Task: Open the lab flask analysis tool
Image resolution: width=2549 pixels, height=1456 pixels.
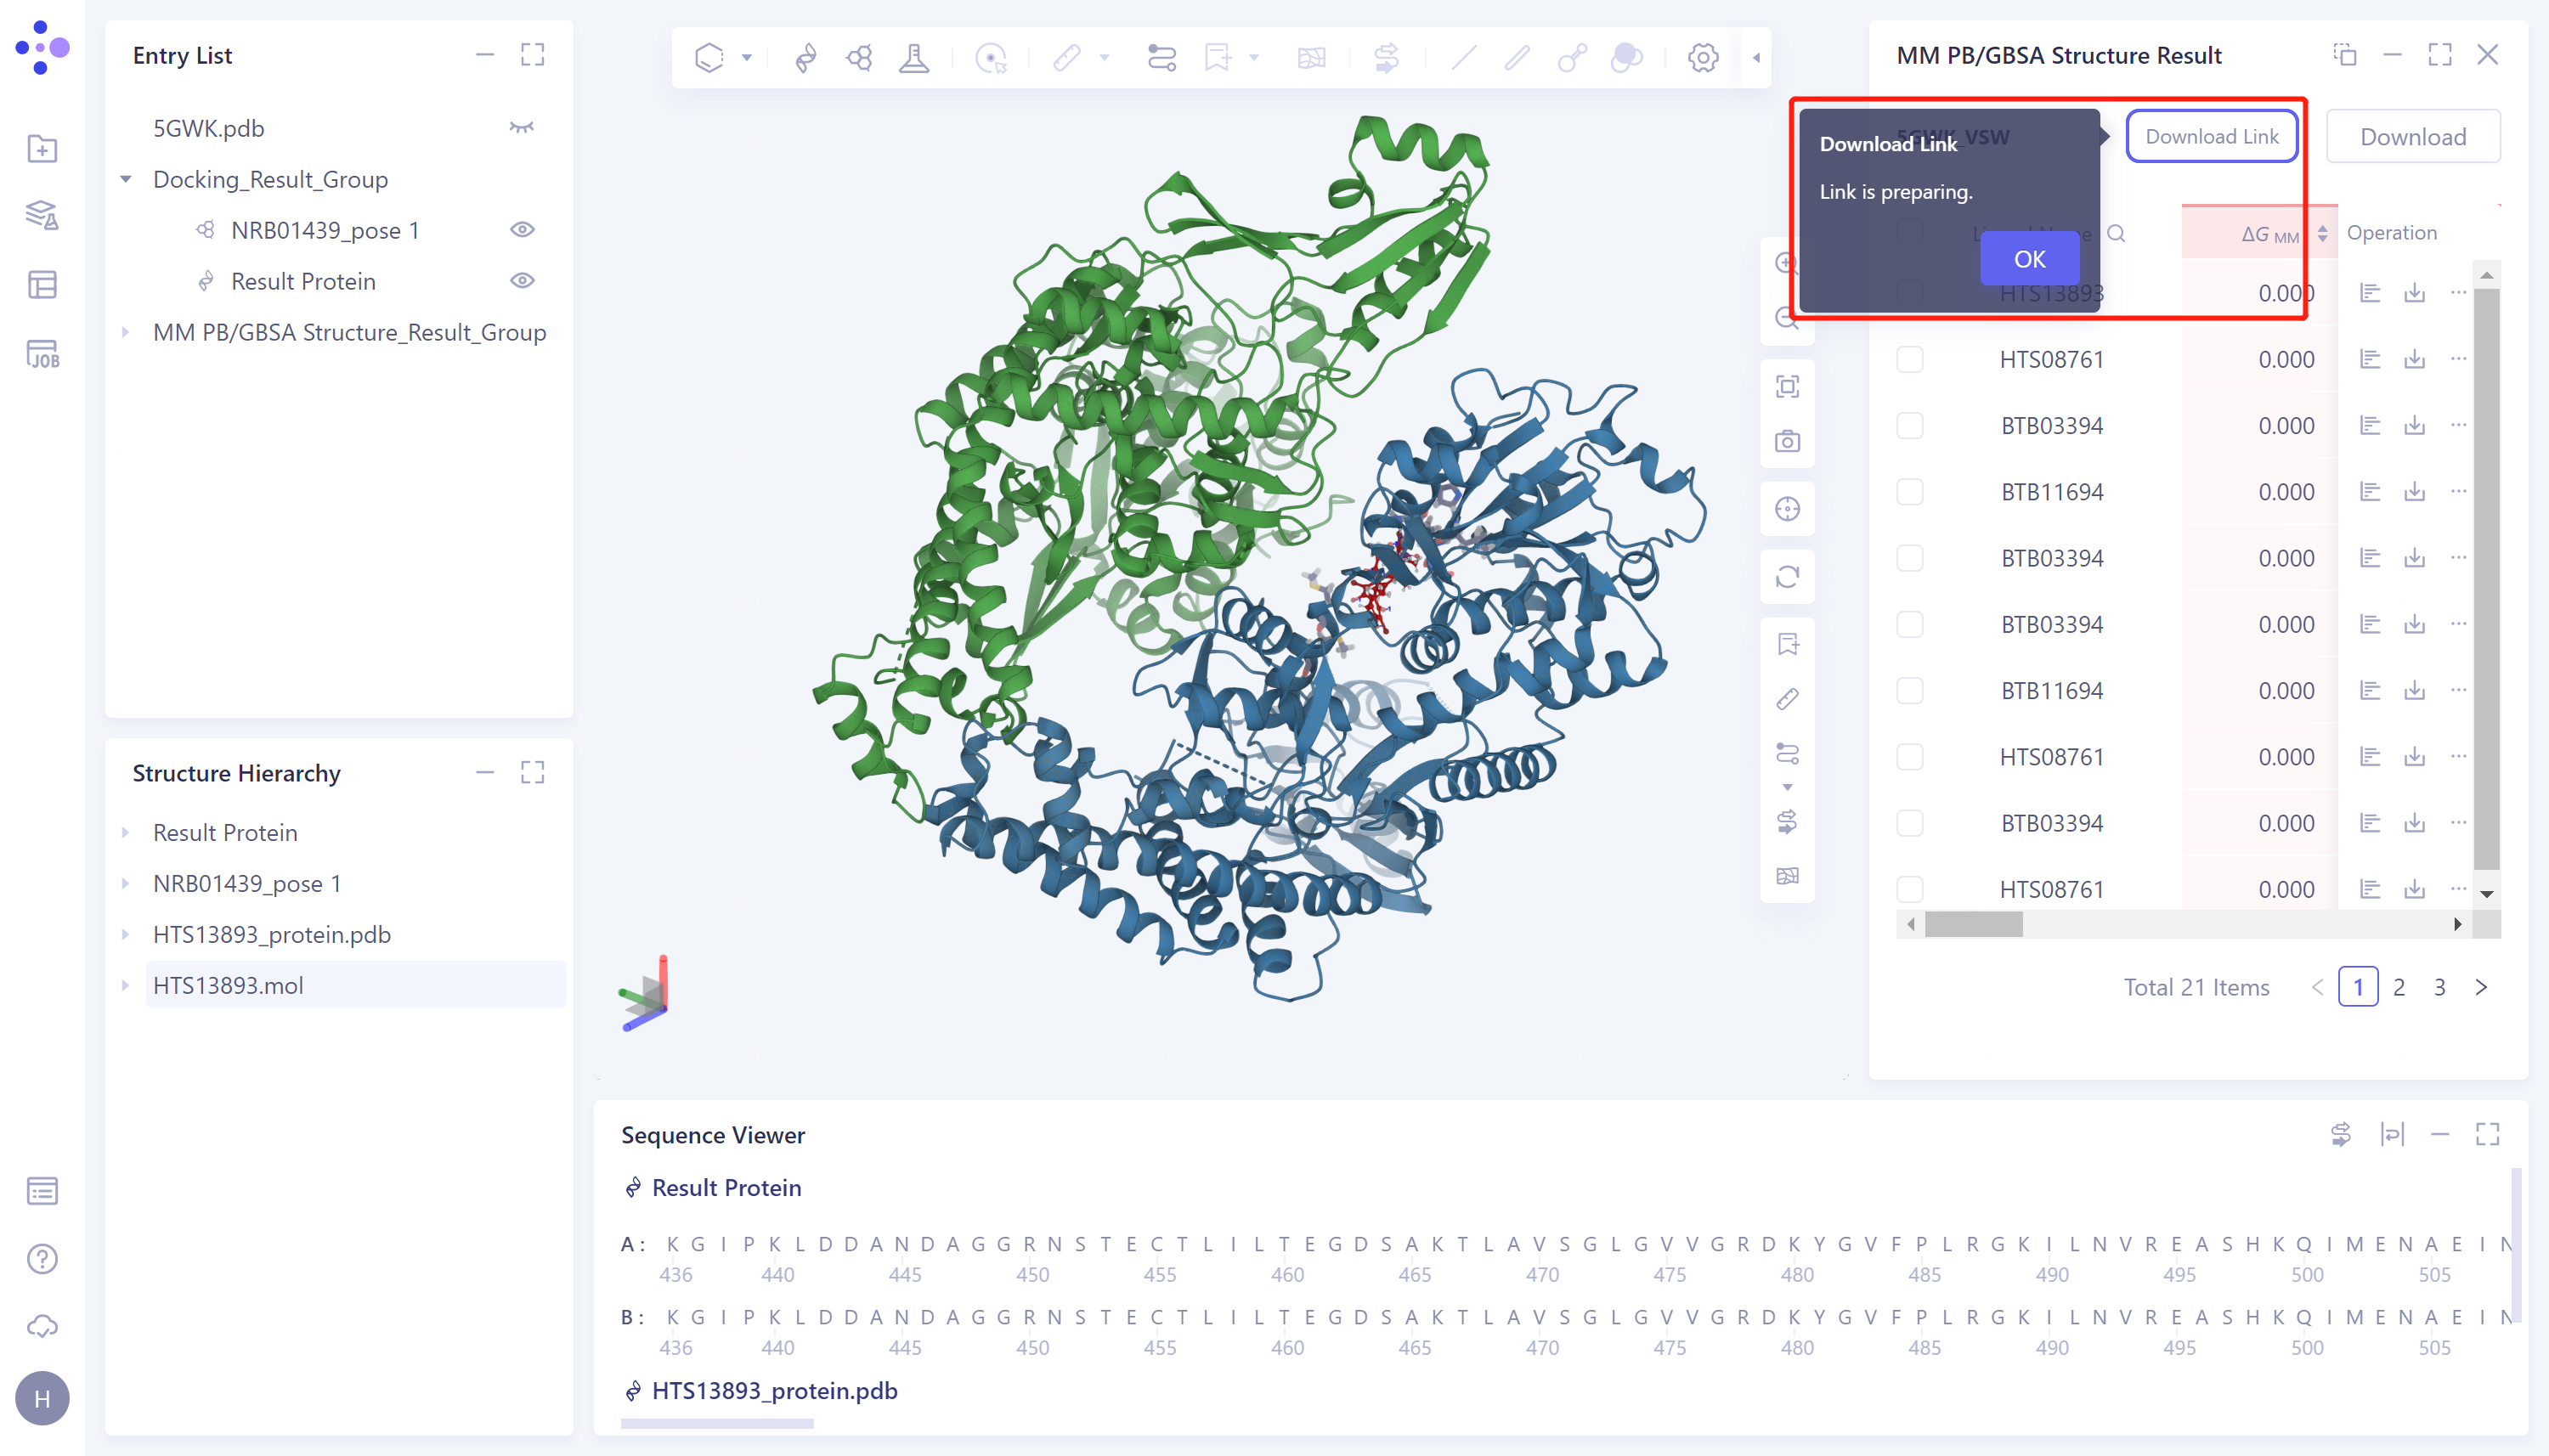Action: click(x=915, y=57)
